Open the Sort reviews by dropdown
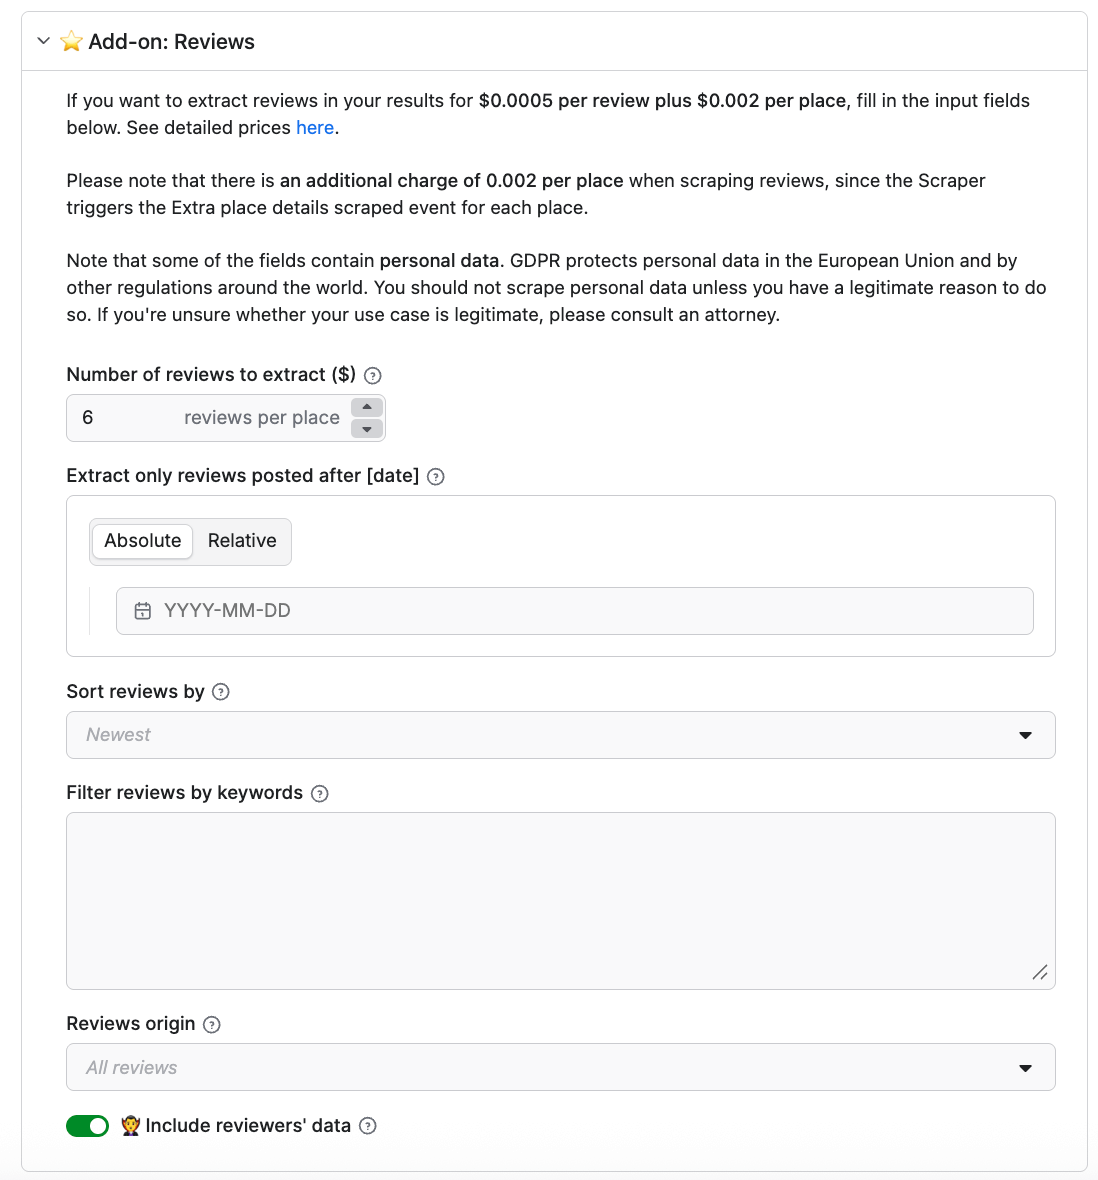 pos(560,735)
